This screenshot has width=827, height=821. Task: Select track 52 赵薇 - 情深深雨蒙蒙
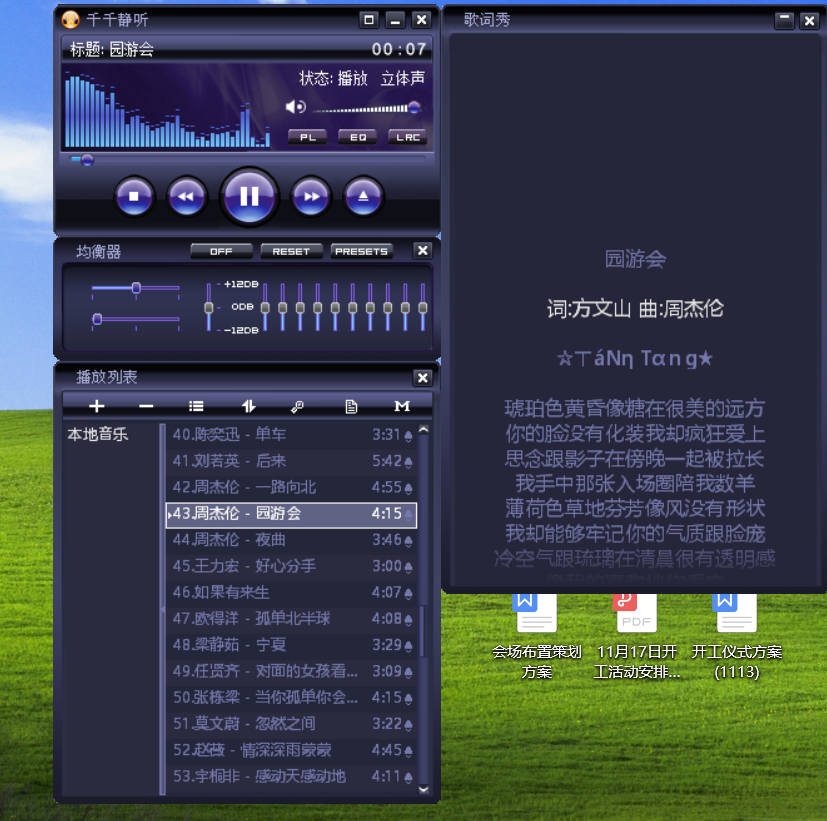click(291, 750)
